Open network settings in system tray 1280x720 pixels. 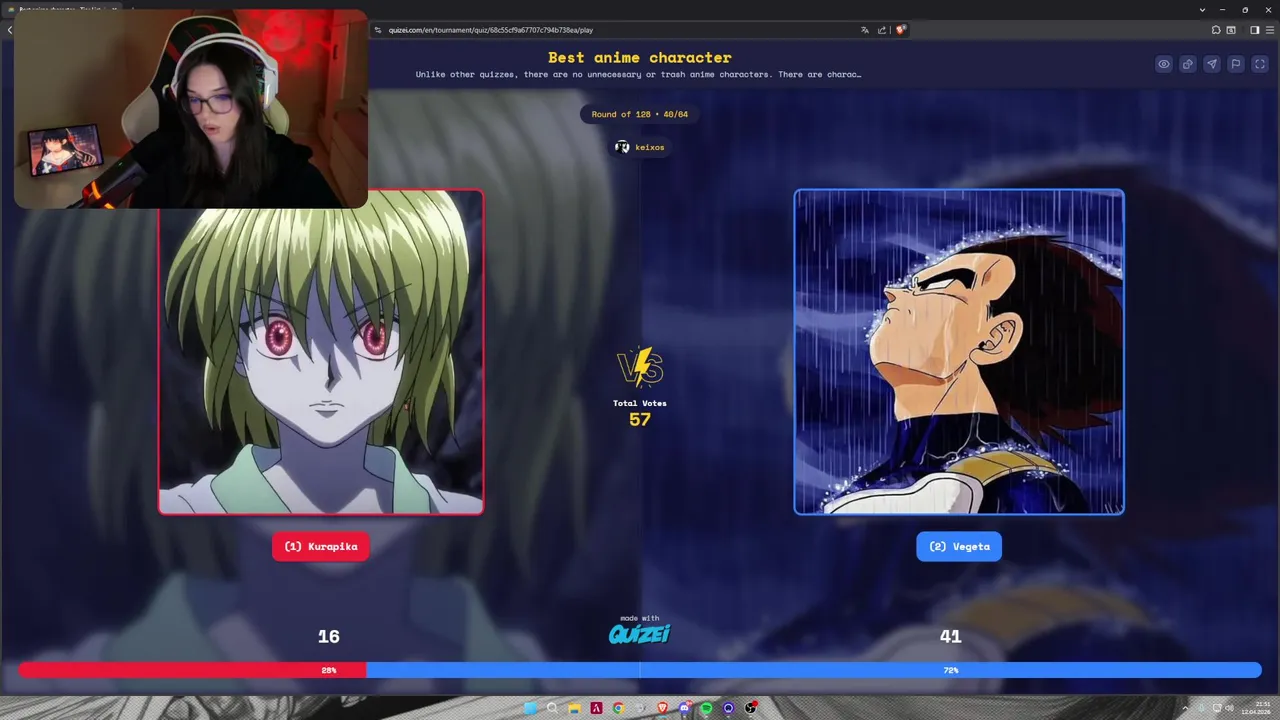(1217, 708)
